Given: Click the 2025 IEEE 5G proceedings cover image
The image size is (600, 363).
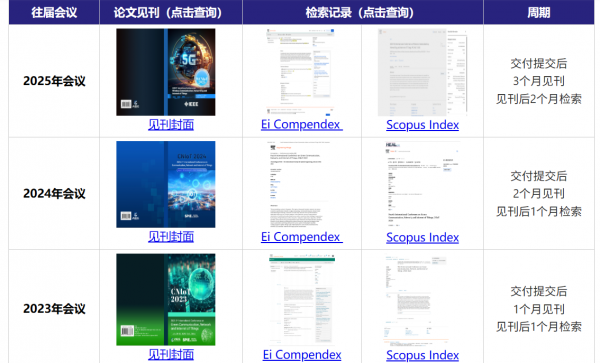Looking at the screenshot, I should click(x=166, y=72).
